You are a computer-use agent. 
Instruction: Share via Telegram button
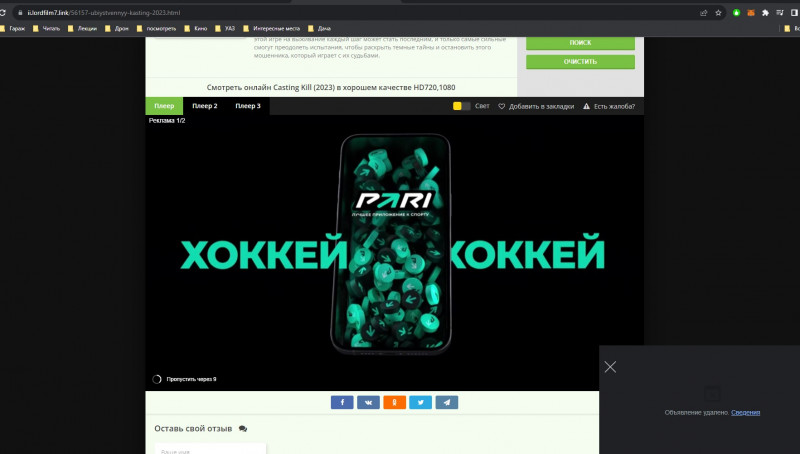pos(446,402)
